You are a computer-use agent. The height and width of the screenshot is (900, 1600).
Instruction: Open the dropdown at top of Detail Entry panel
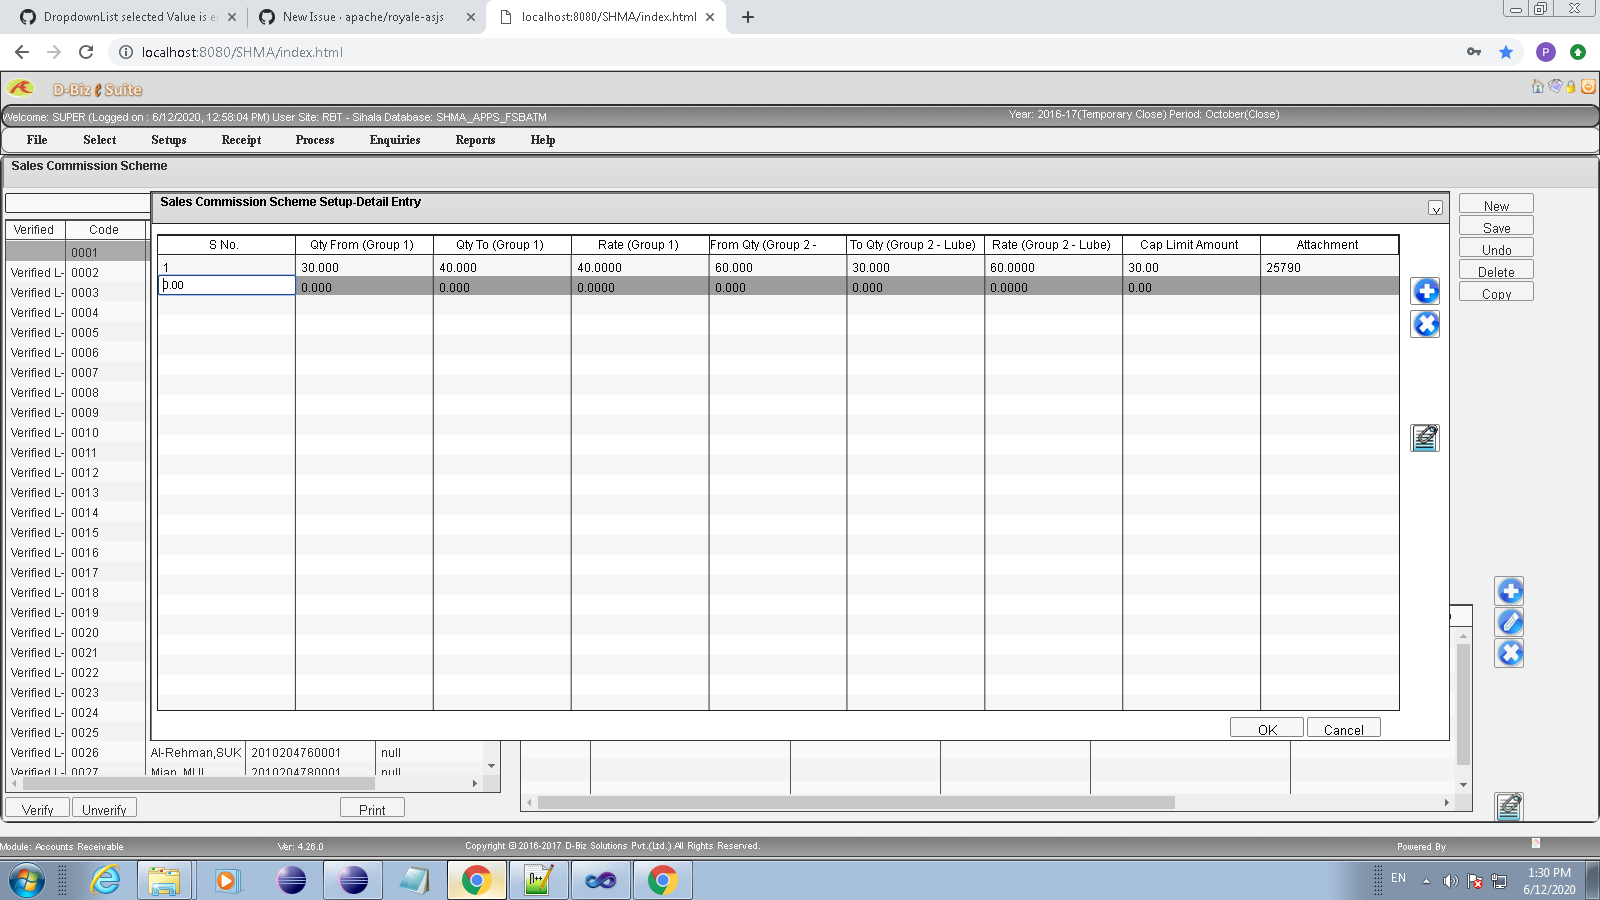point(1435,207)
